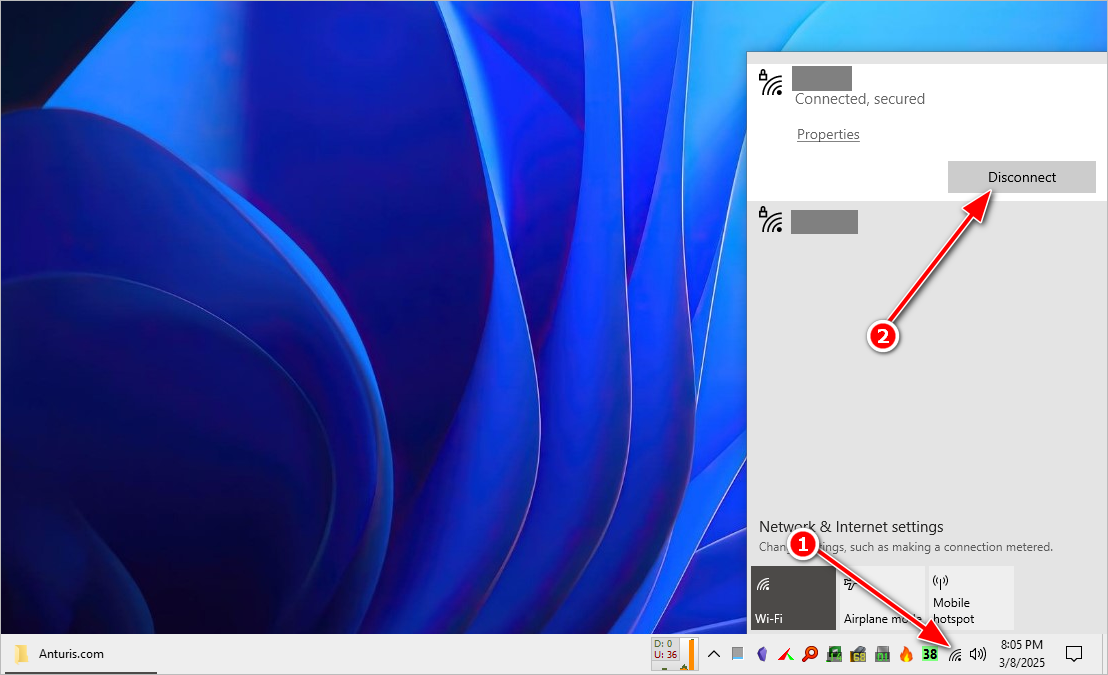The width and height of the screenshot is (1108, 675).
Task: Click the drive tray icon showing 01
Action: [882, 655]
